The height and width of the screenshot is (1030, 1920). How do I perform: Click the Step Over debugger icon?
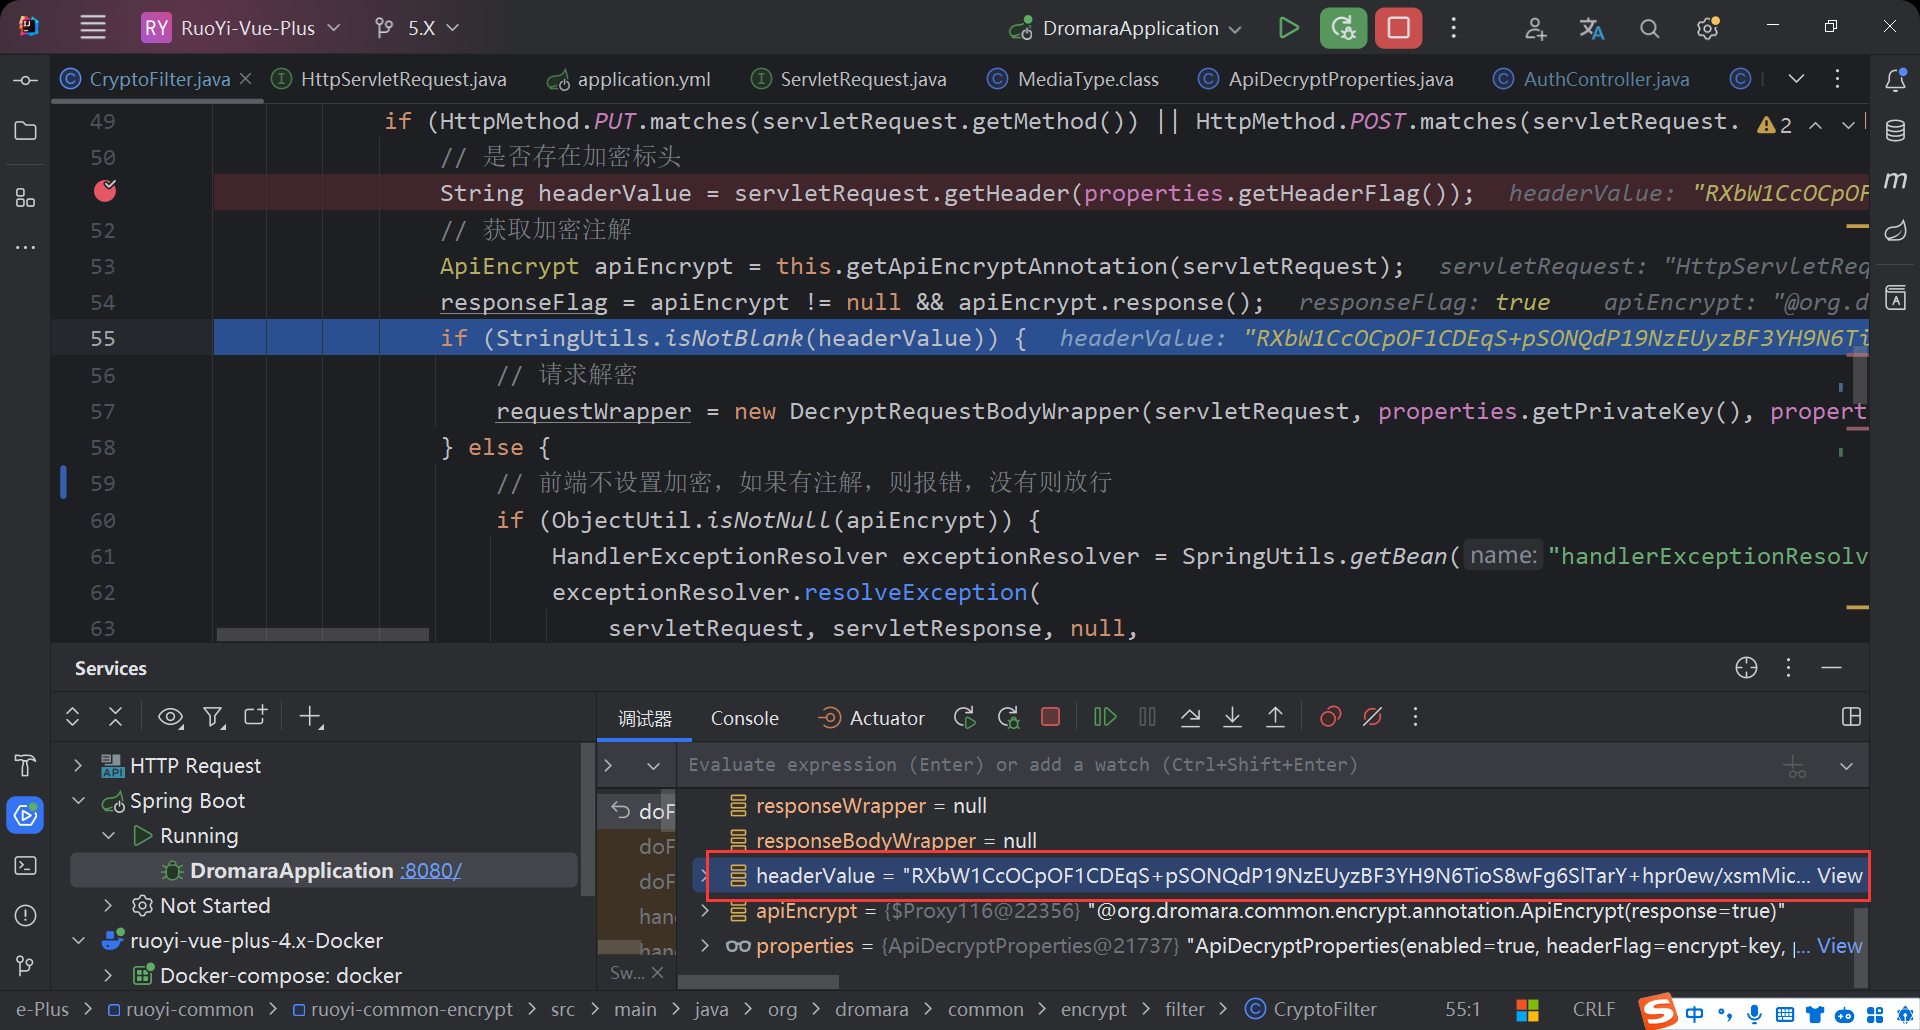click(1190, 717)
